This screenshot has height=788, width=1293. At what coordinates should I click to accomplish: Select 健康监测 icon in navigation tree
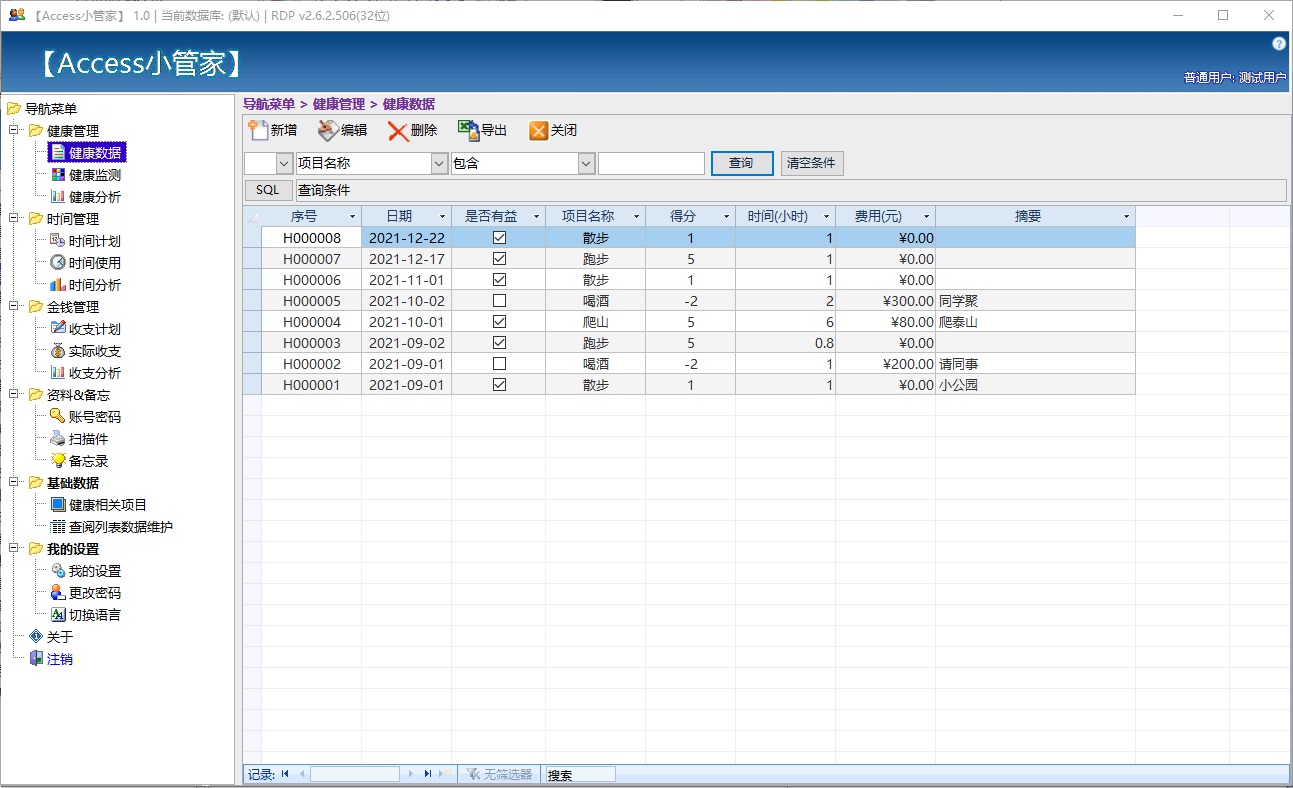58,175
